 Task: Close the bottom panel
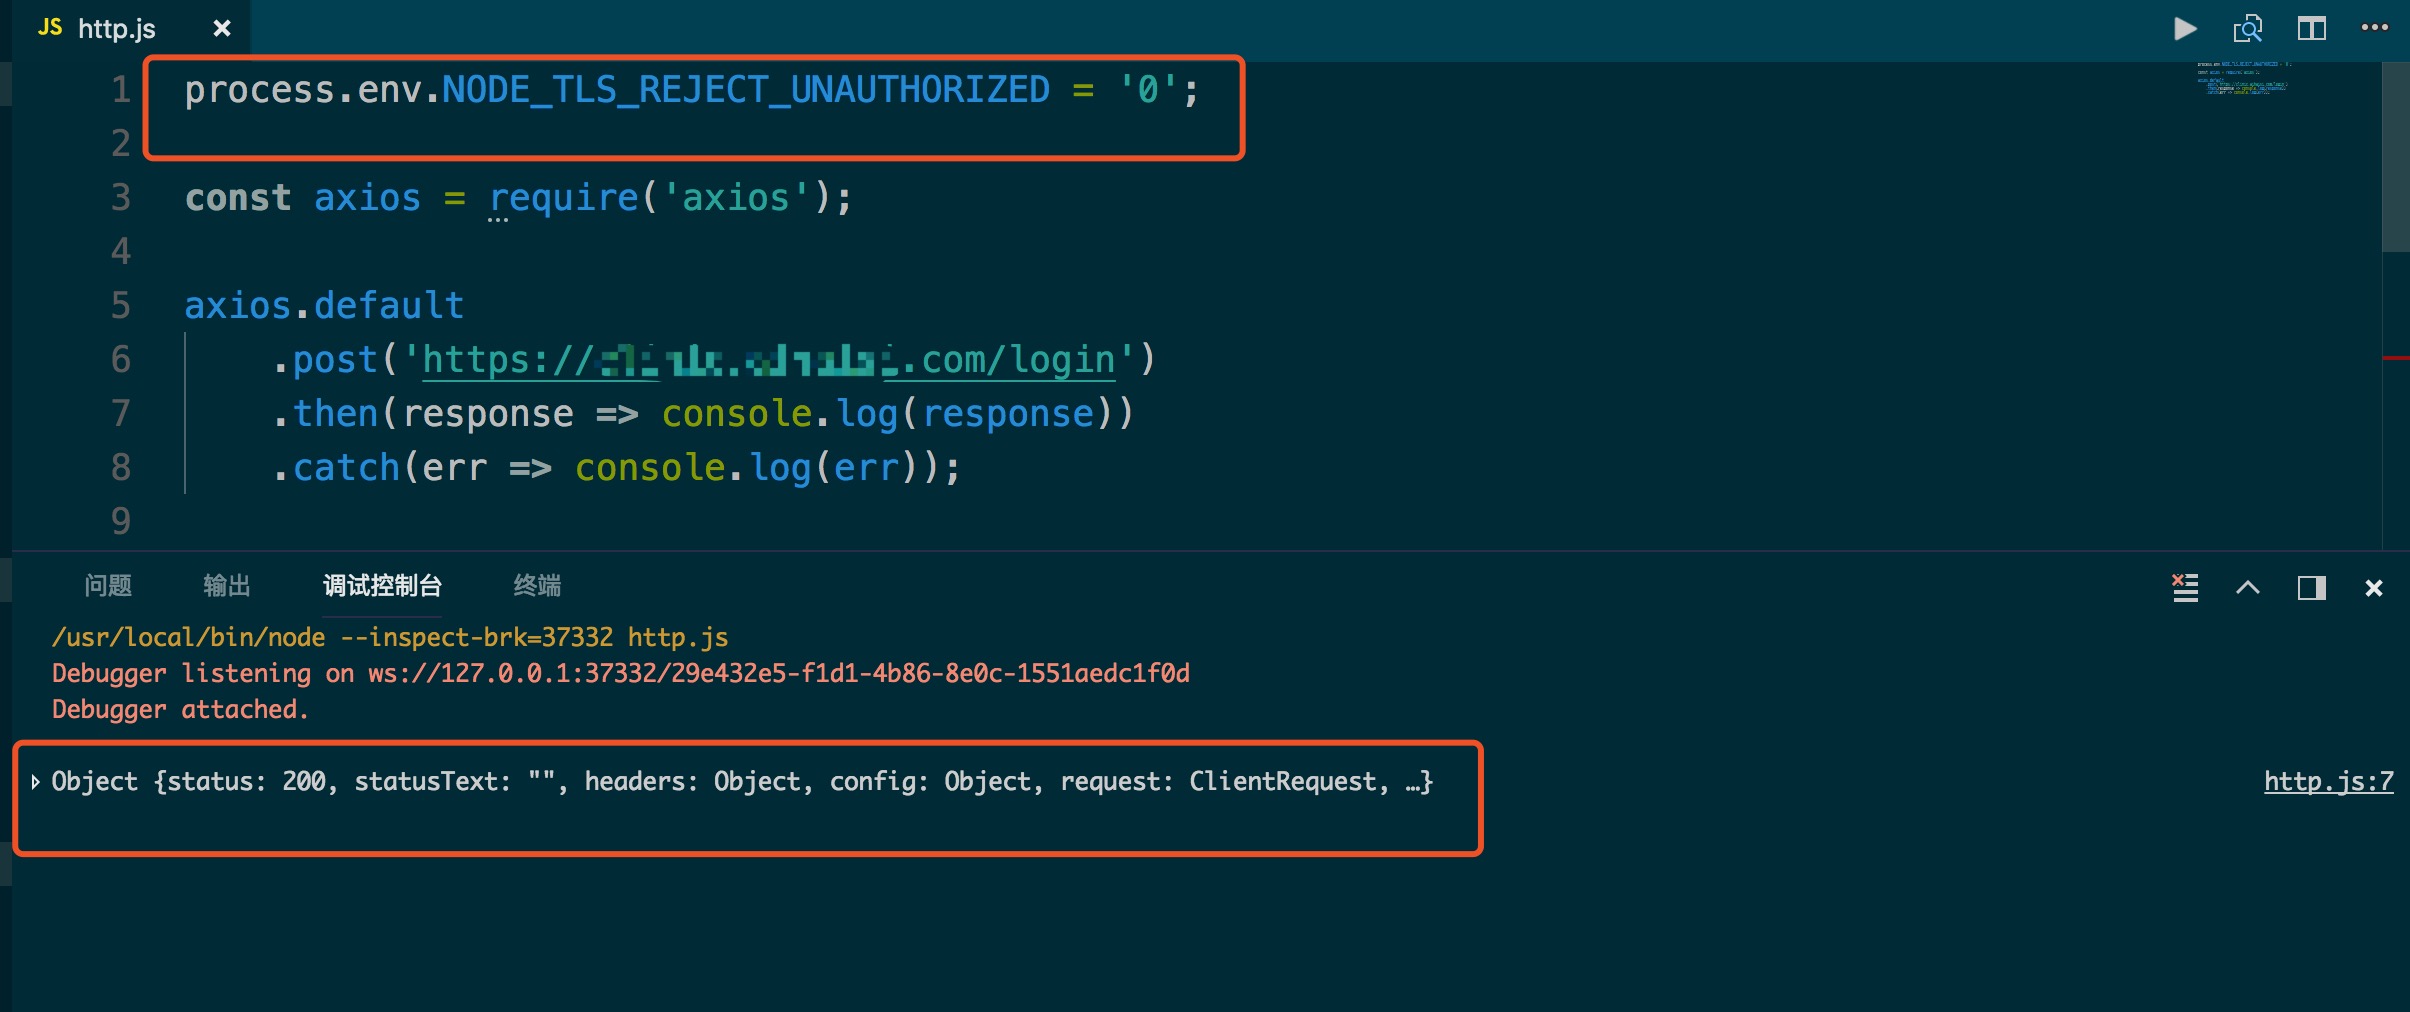pyautogui.click(x=2374, y=588)
